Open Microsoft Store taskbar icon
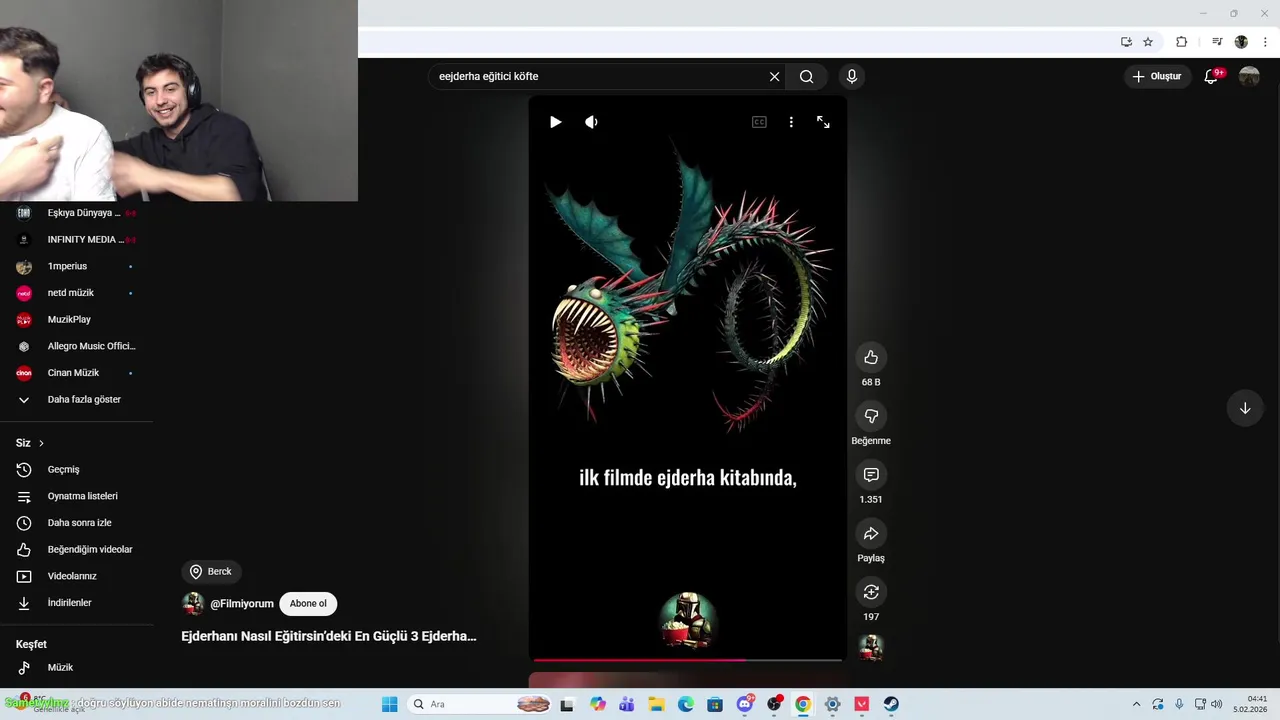The image size is (1280, 720). (715, 704)
